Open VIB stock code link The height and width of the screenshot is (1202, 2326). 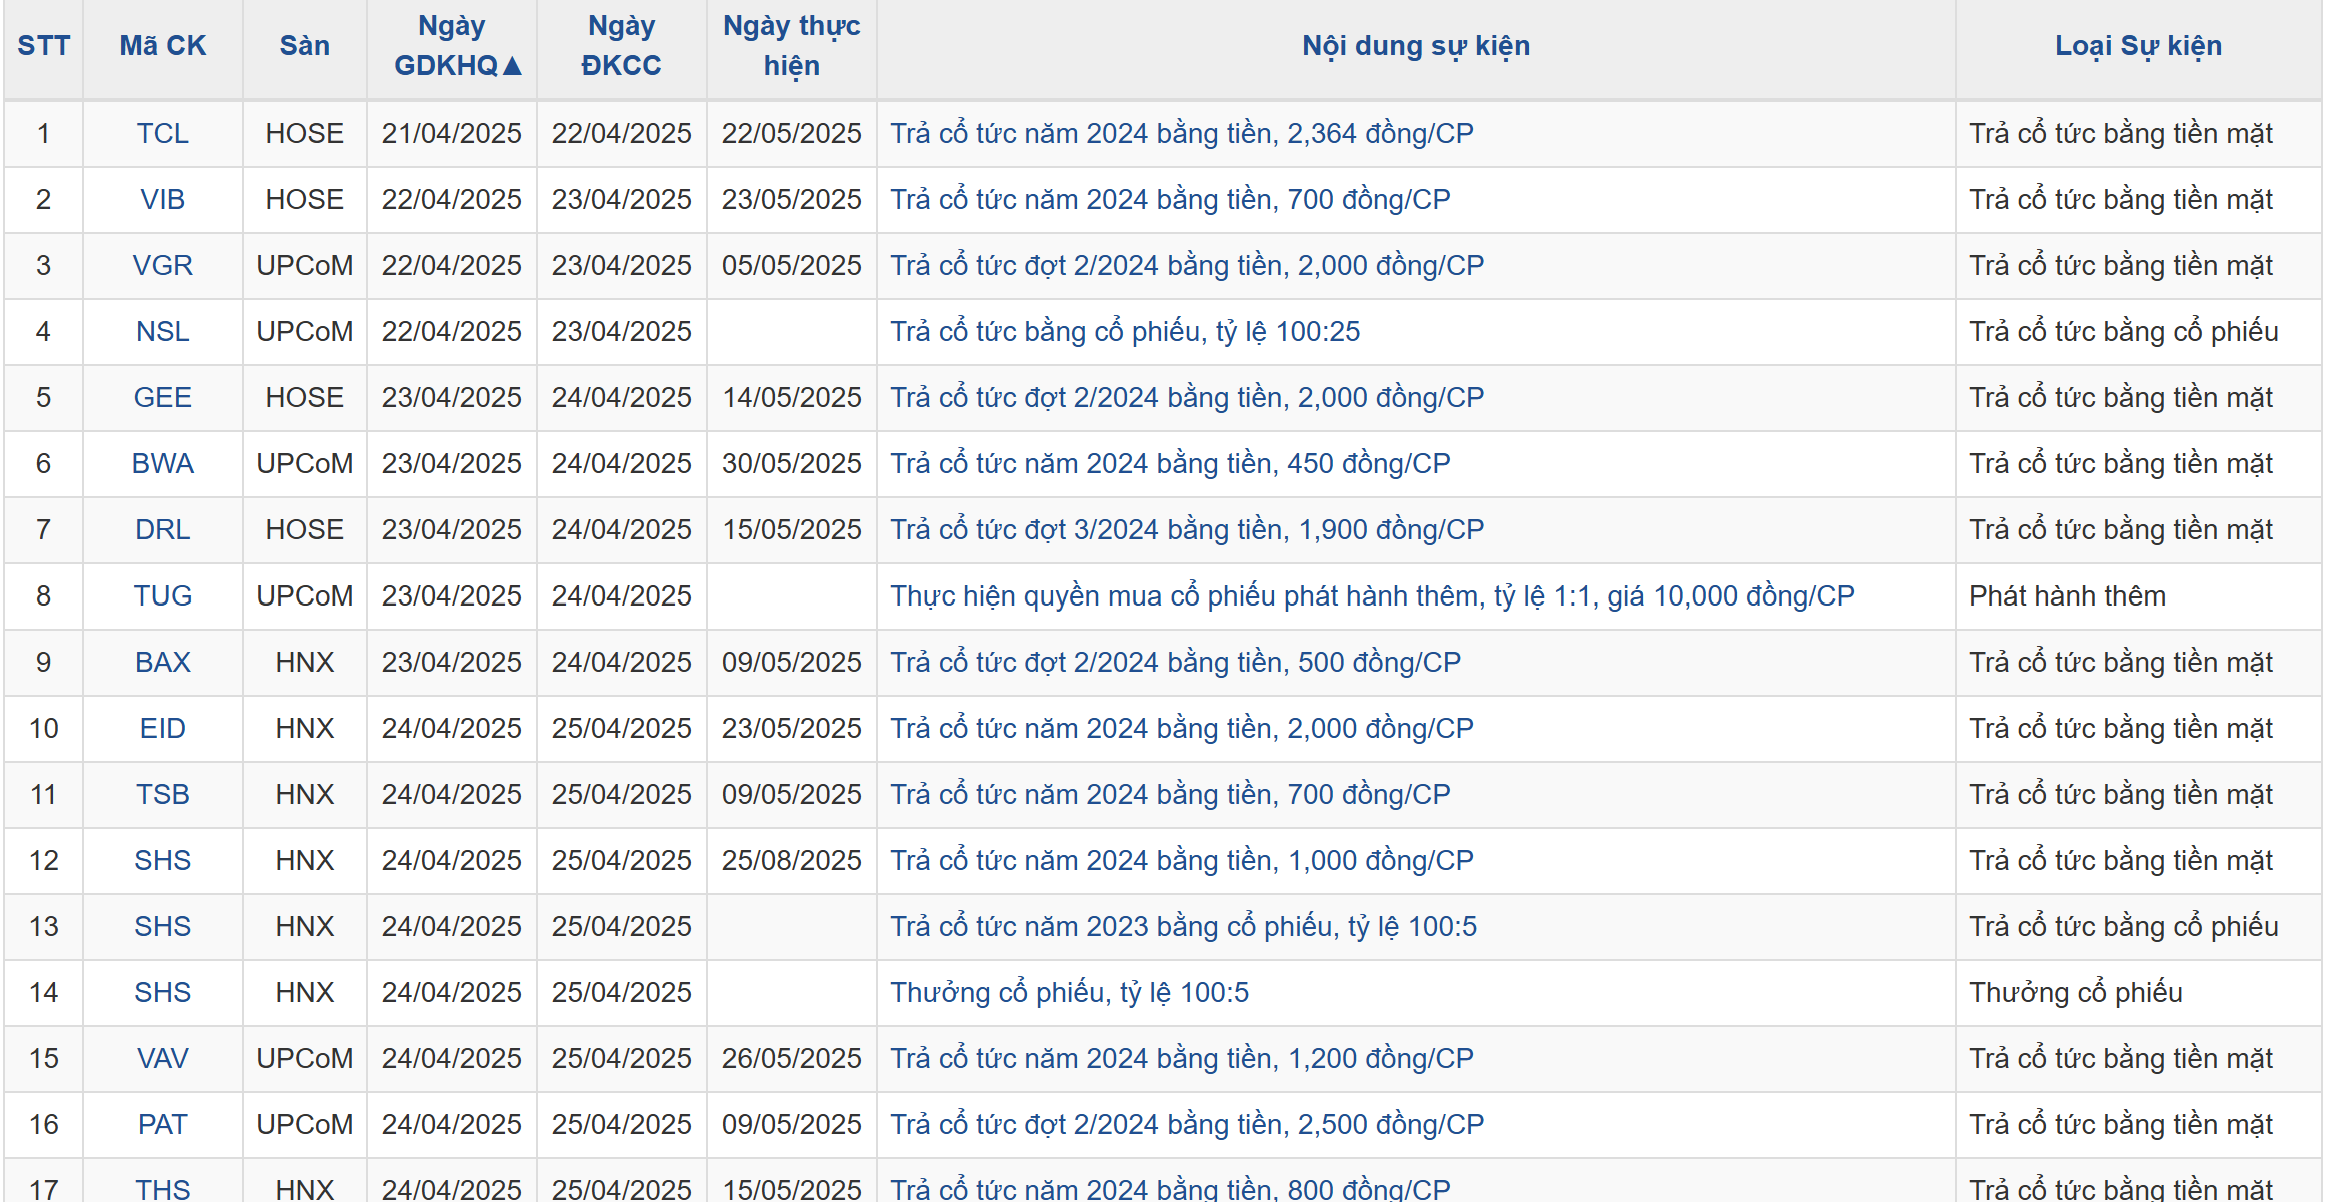click(x=162, y=199)
